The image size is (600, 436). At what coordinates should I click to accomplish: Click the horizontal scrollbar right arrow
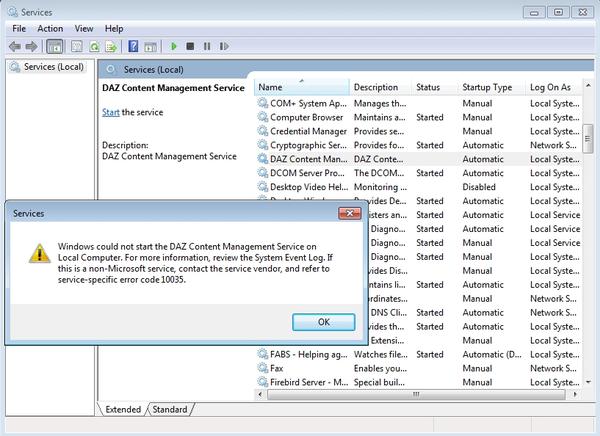tap(575, 394)
